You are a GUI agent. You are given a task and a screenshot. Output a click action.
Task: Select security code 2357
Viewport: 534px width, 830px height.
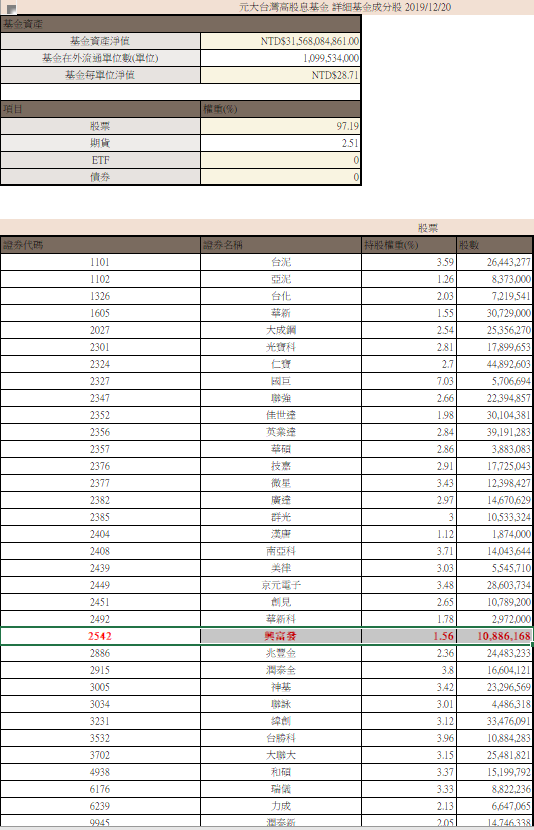[x=100, y=449]
